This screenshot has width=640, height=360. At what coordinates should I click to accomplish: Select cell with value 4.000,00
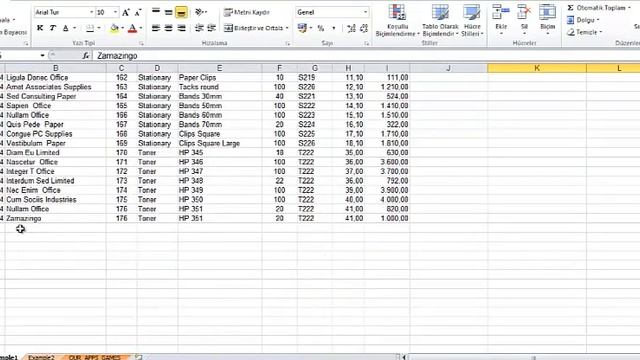click(x=387, y=200)
